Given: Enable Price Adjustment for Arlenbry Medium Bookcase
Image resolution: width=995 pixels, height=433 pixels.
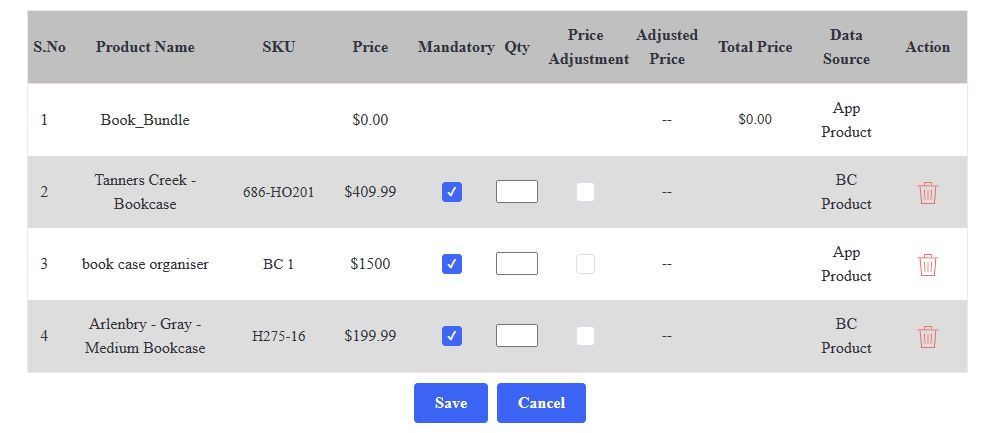Looking at the screenshot, I should [x=585, y=335].
